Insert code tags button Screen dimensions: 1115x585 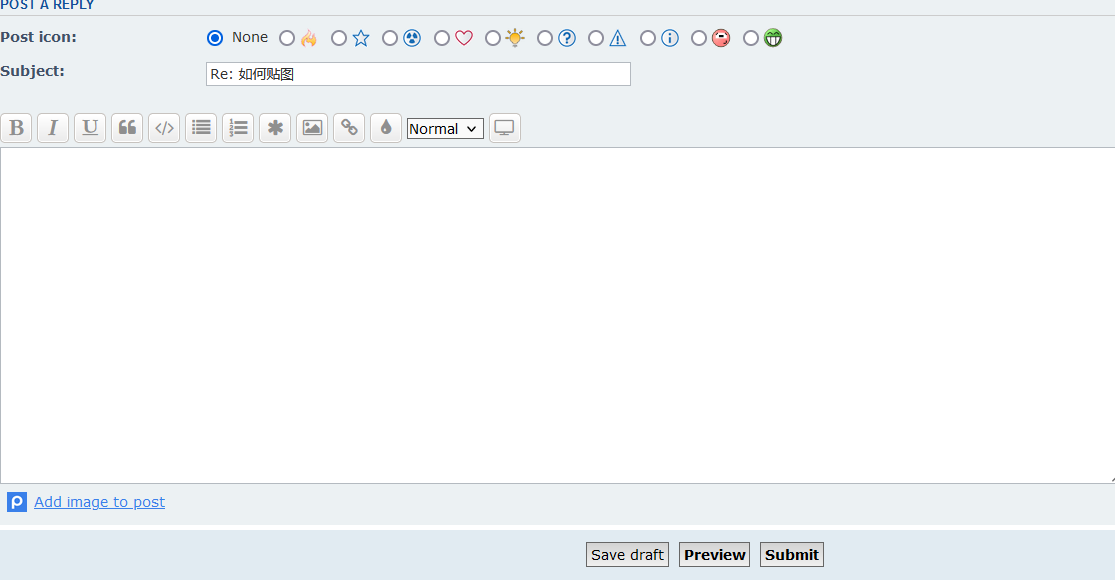(164, 128)
